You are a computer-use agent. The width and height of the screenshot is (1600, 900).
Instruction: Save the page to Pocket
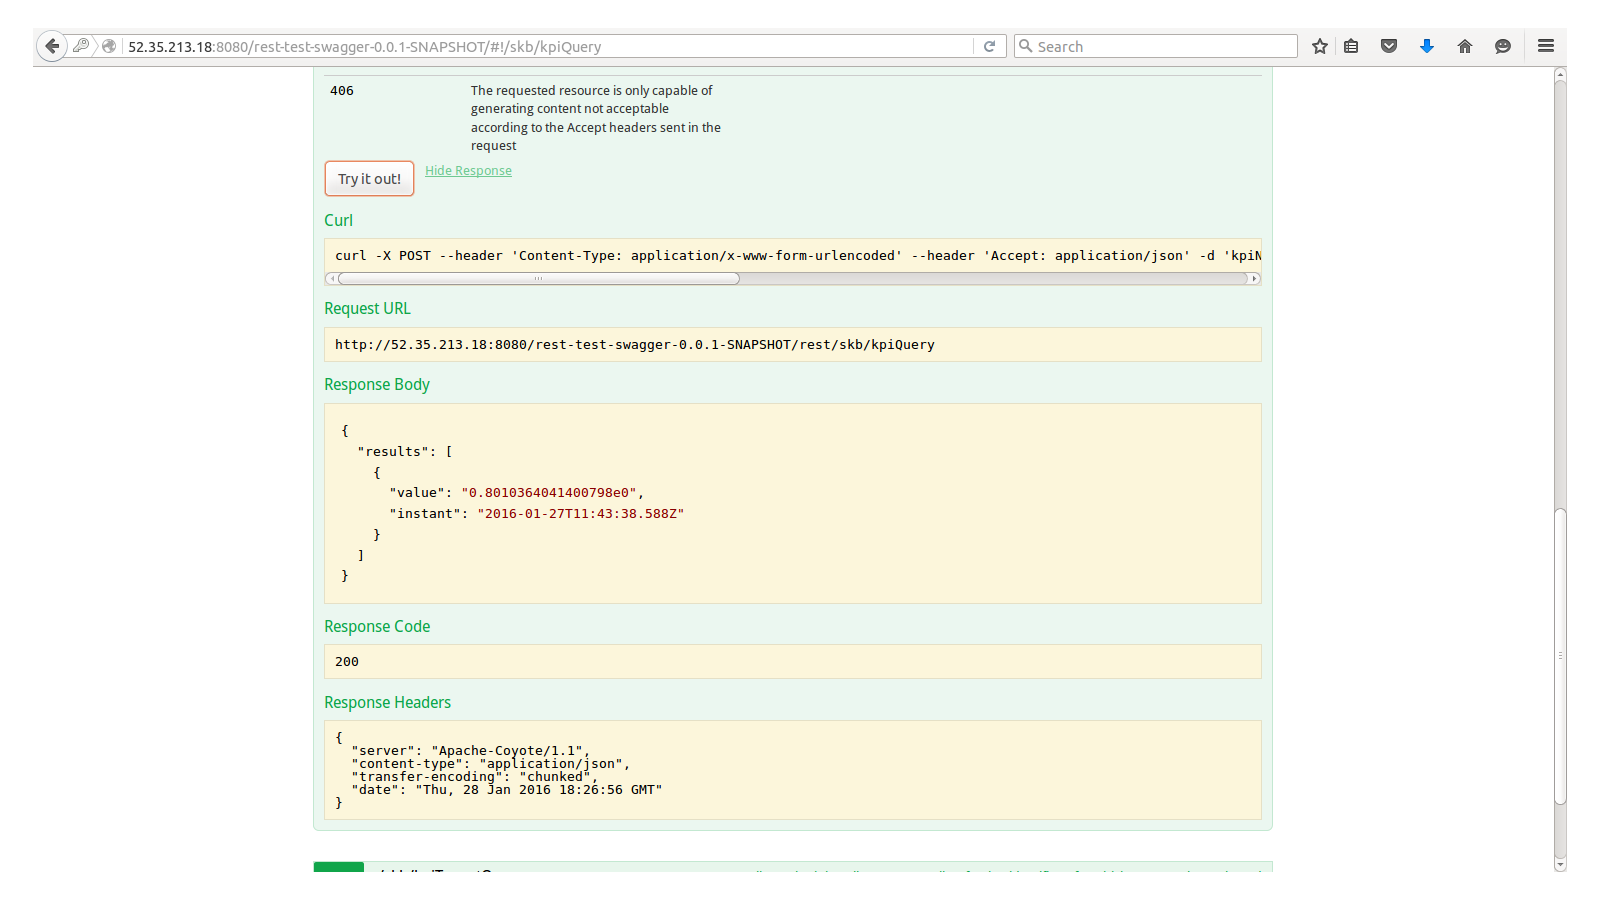click(1389, 46)
